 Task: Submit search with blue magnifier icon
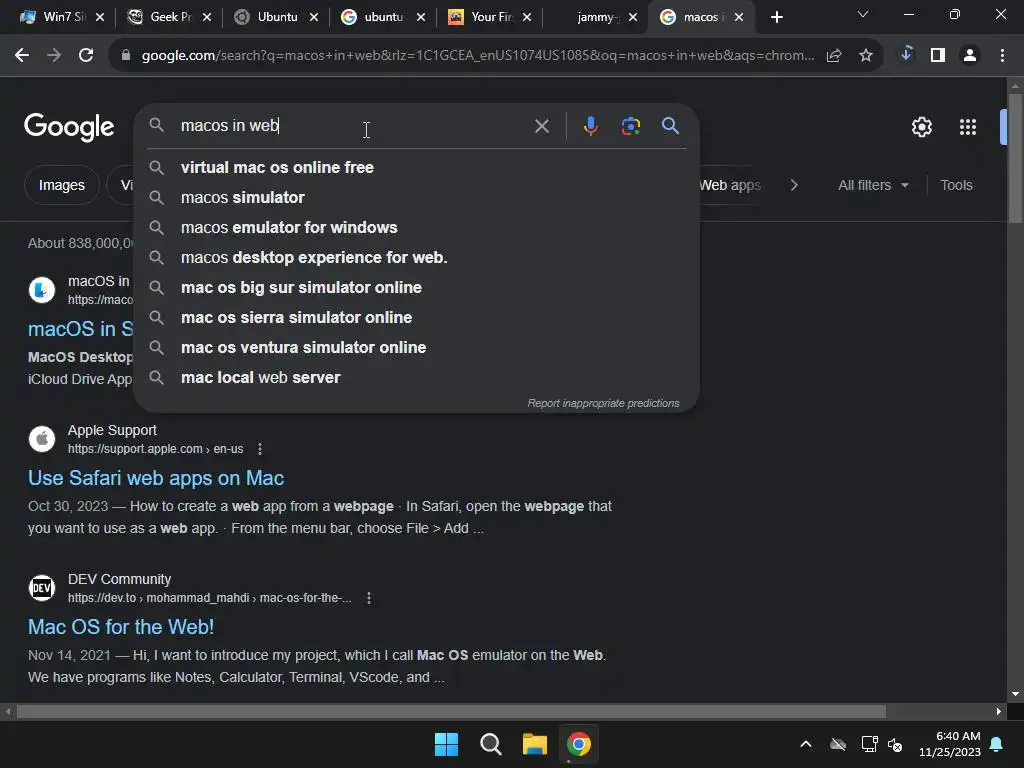click(x=670, y=125)
